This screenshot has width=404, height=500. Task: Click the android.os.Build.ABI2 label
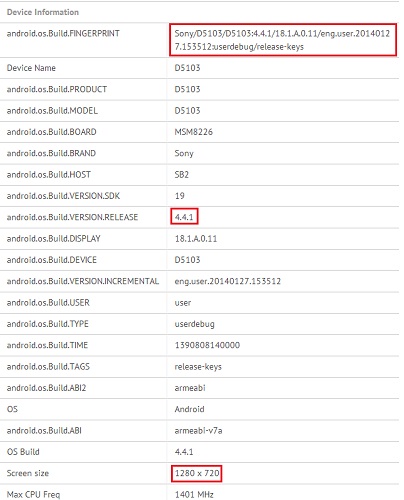(x=46, y=388)
